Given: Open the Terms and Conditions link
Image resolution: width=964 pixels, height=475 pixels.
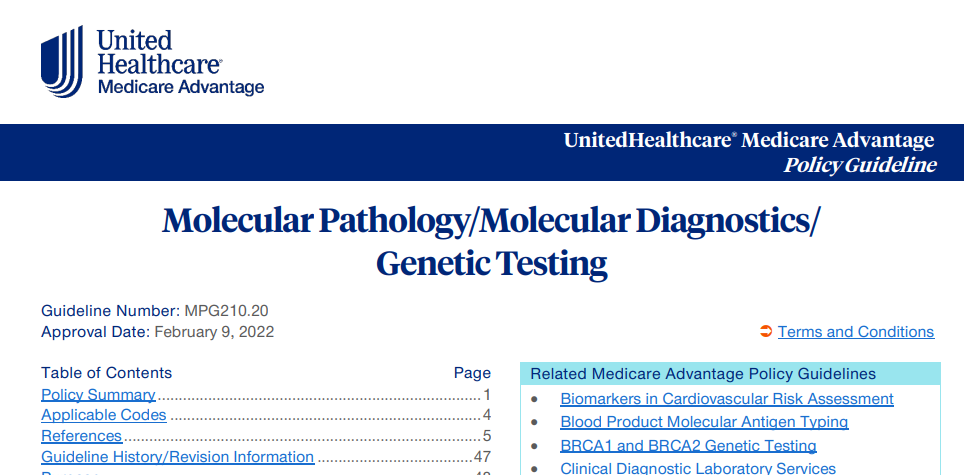Looking at the screenshot, I should coord(856,332).
